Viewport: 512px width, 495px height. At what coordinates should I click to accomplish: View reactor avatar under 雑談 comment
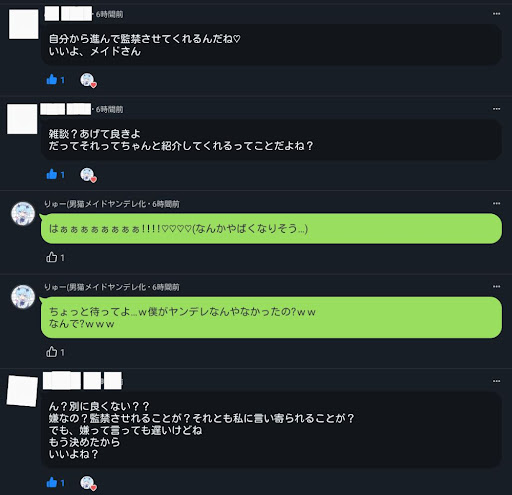click(x=88, y=175)
